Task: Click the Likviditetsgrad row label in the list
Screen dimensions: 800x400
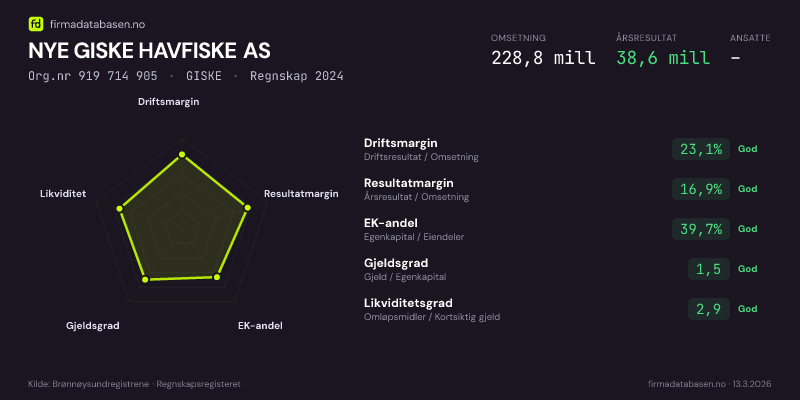Action: 408,303
